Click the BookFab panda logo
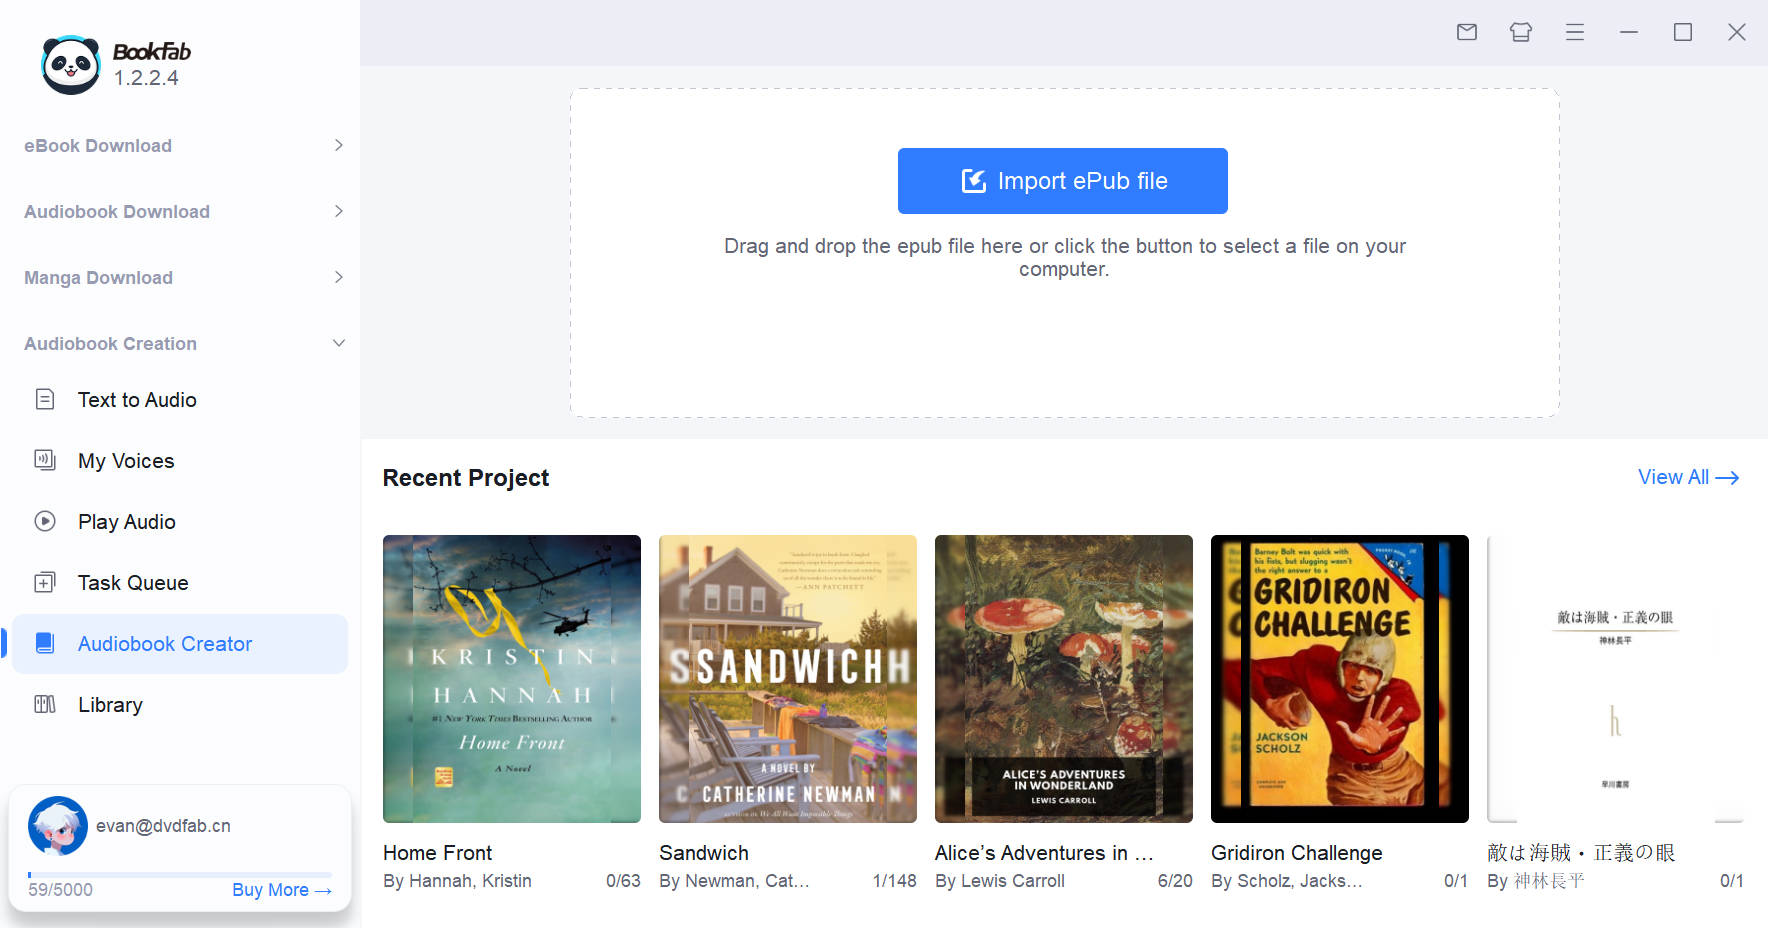 [71, 65]
